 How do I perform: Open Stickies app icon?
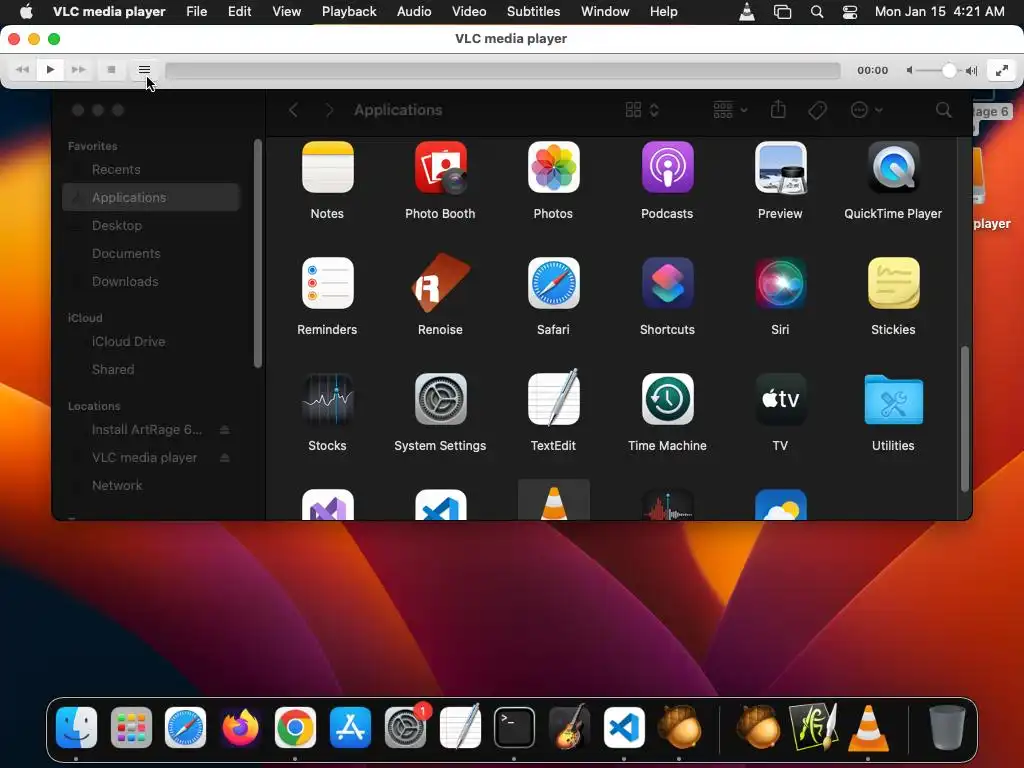893,283
